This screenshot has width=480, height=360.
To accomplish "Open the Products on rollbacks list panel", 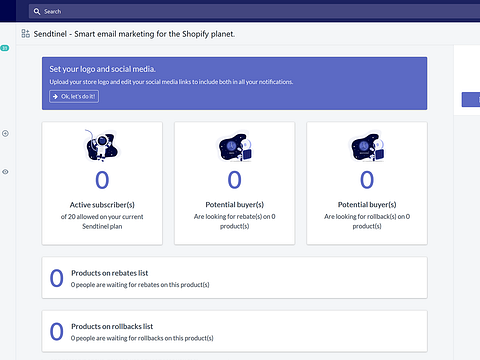I will (234, 331).
